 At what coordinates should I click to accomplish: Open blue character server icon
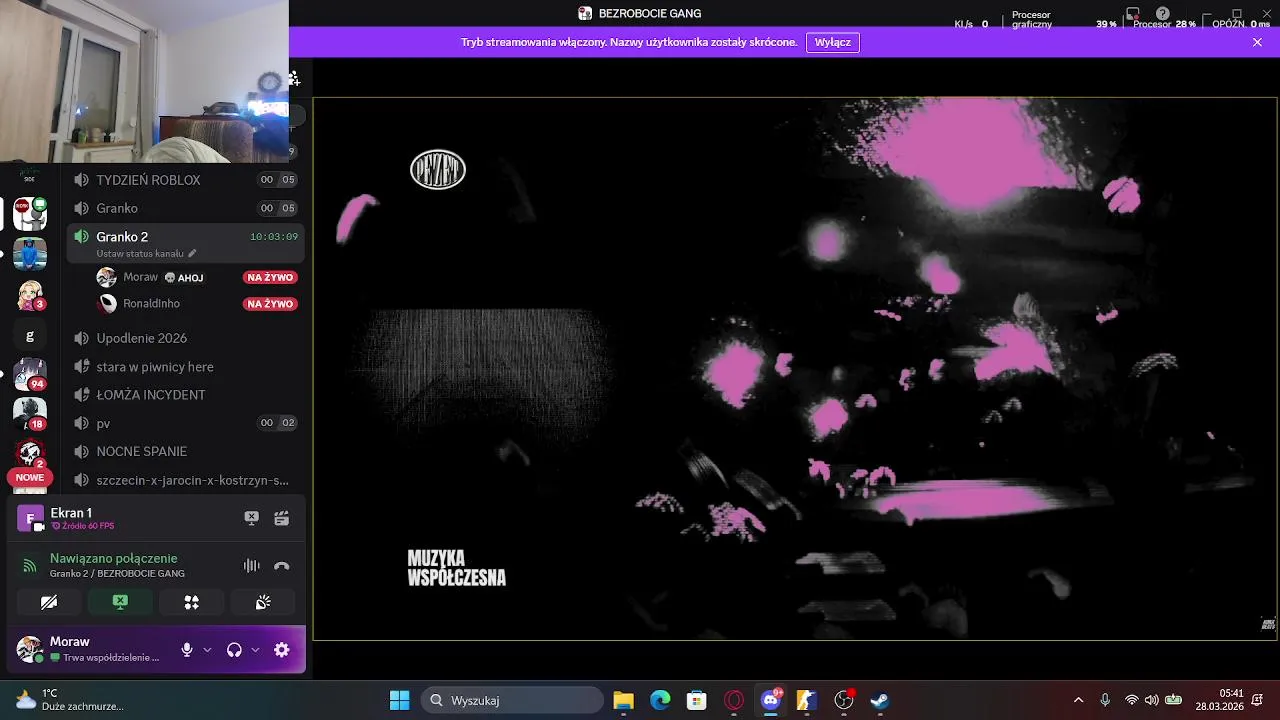tap(30, 254)
